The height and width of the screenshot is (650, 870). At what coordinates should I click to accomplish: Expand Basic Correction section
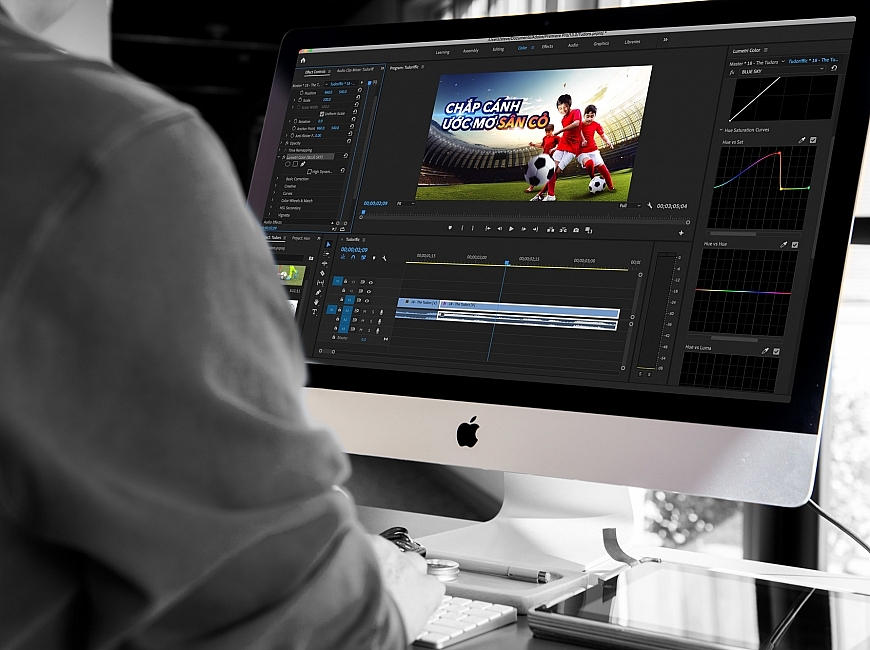(x=277, y=178)
